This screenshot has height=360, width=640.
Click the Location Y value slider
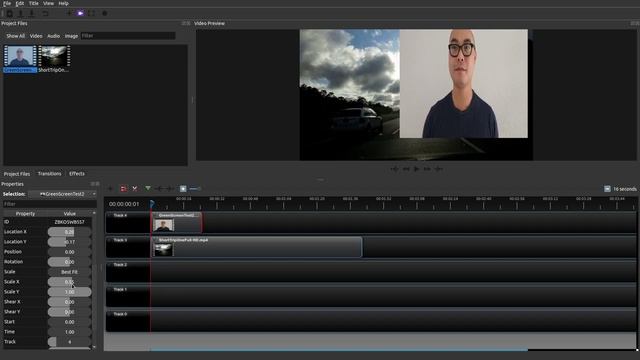click(69, 242)
